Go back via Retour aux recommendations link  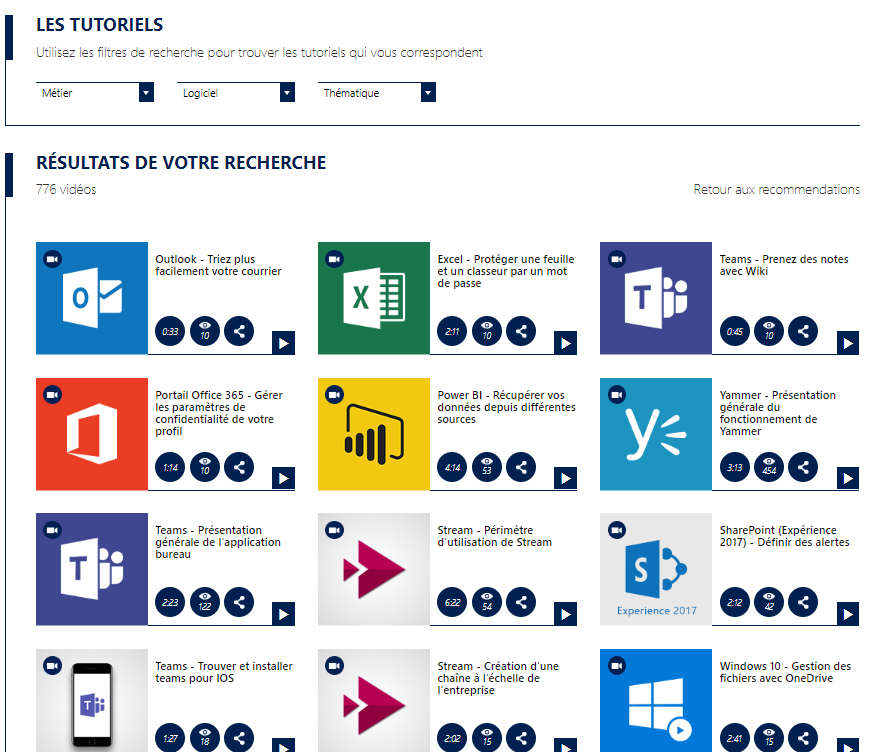pos(776,189)
